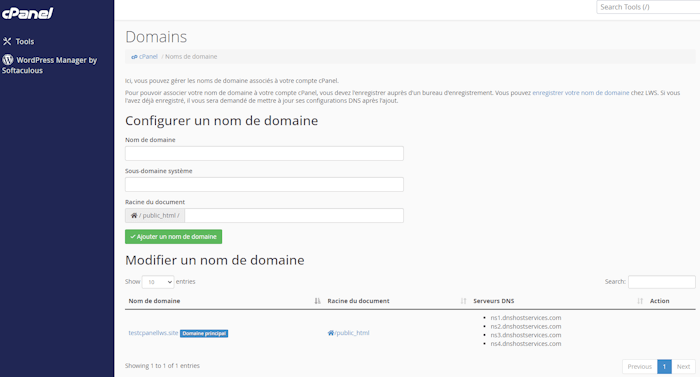Click the cPanel breadcrumb icon
700x377 pixels.
pos(134,57)
